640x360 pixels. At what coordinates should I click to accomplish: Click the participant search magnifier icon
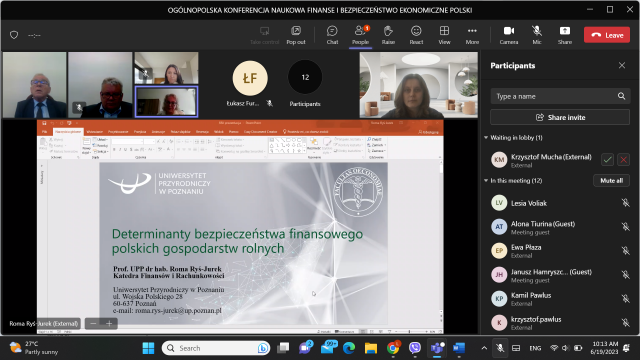tap(621, 96)
